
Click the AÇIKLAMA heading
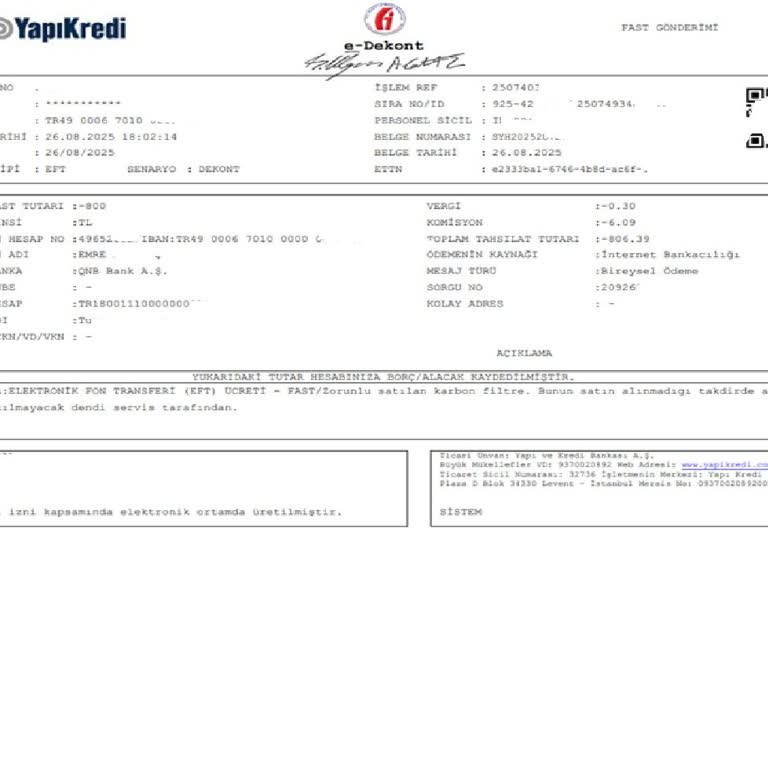tap(524, 353)
